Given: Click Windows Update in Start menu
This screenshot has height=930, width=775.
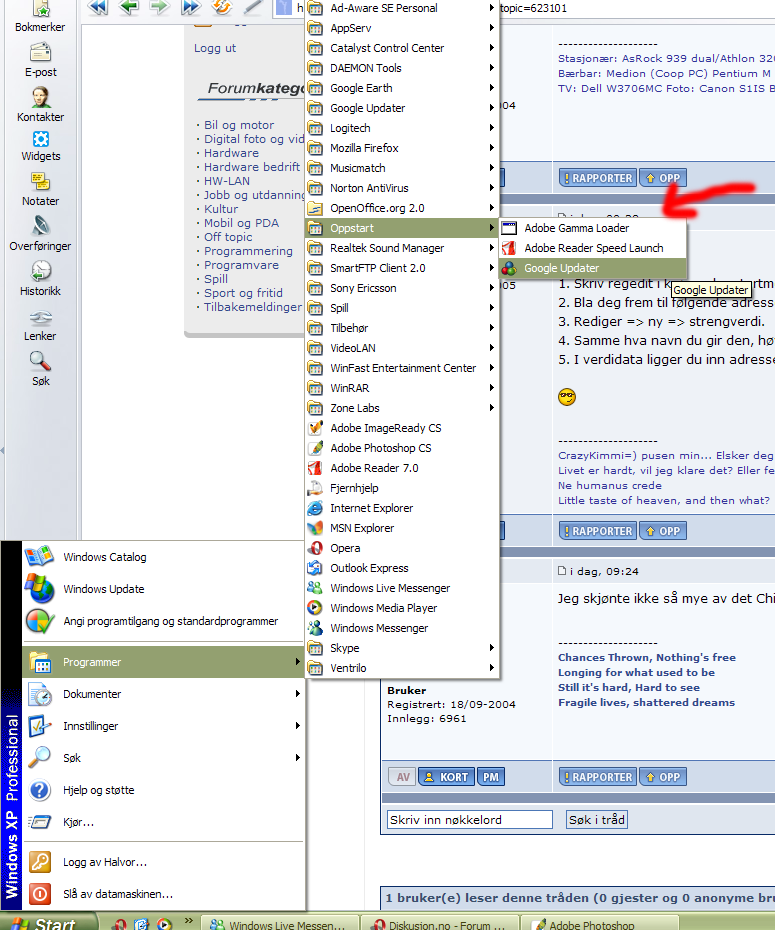Looking at the screenshot, I should [163, 589].
